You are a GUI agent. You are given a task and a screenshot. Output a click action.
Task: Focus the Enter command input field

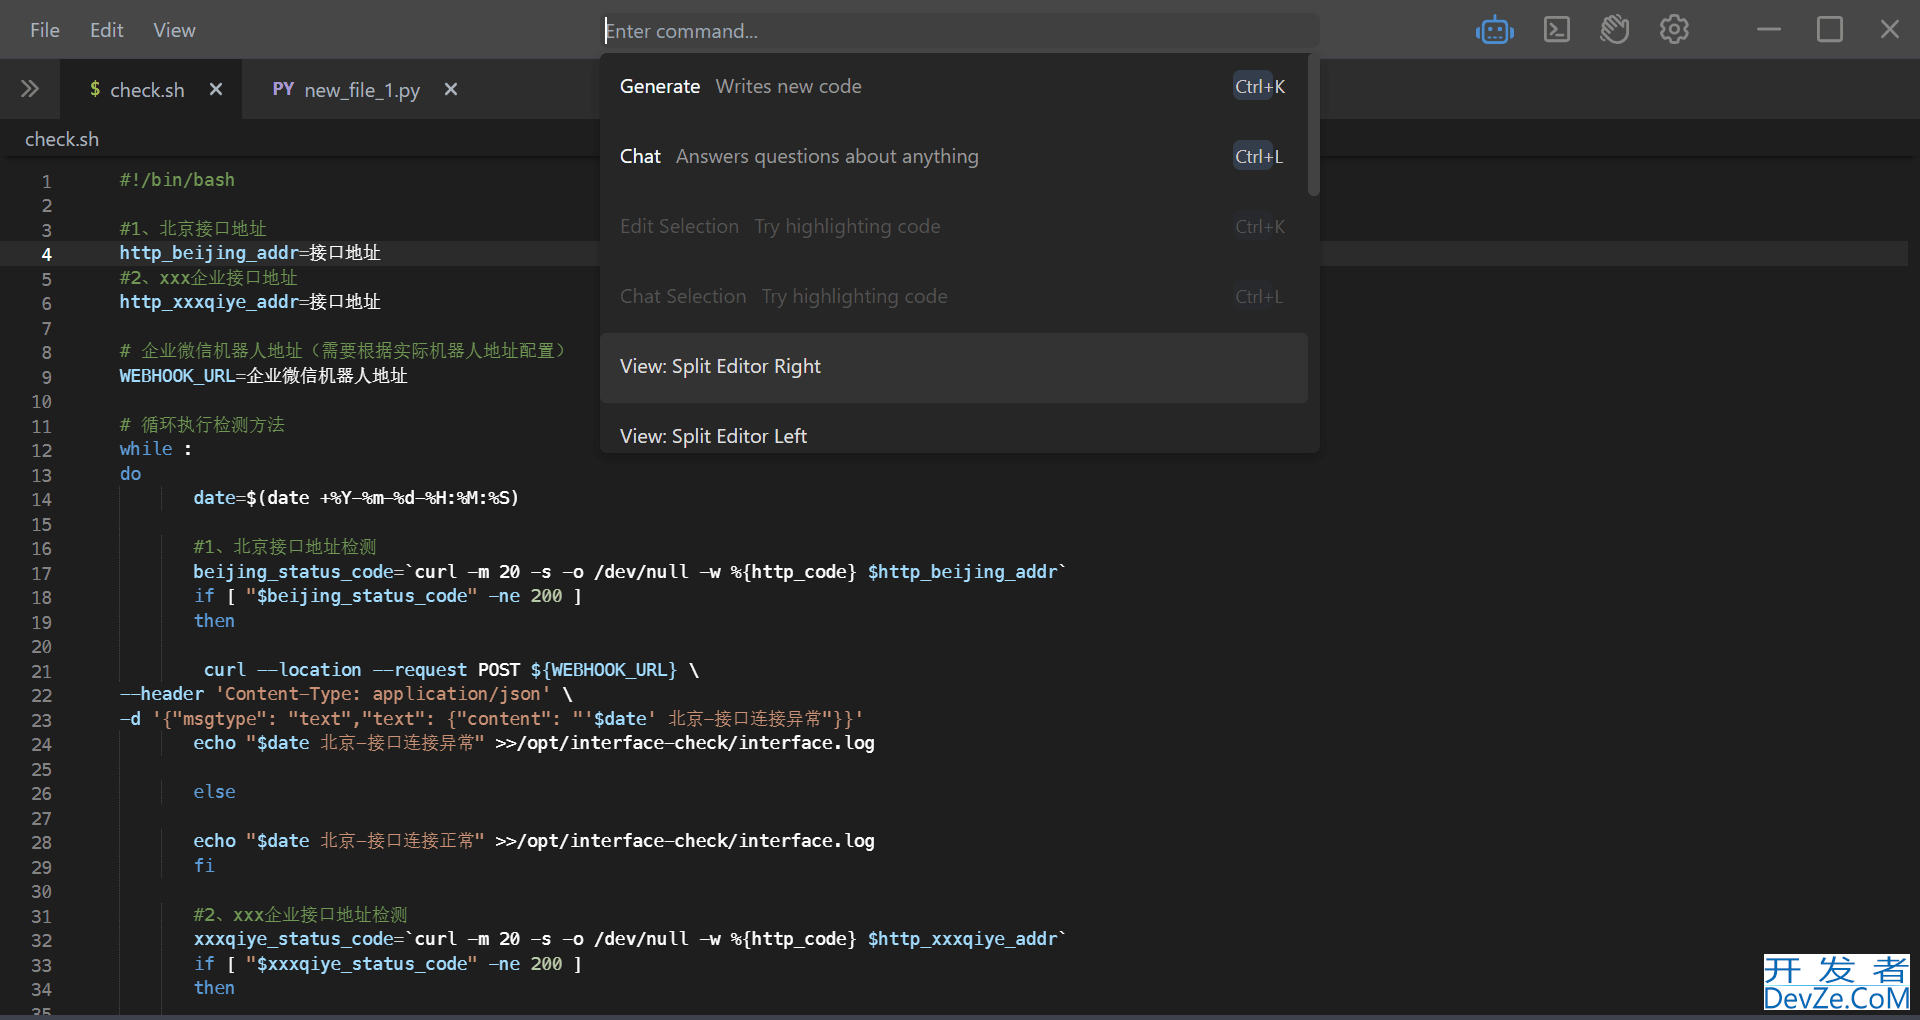[x=960, y=30]
